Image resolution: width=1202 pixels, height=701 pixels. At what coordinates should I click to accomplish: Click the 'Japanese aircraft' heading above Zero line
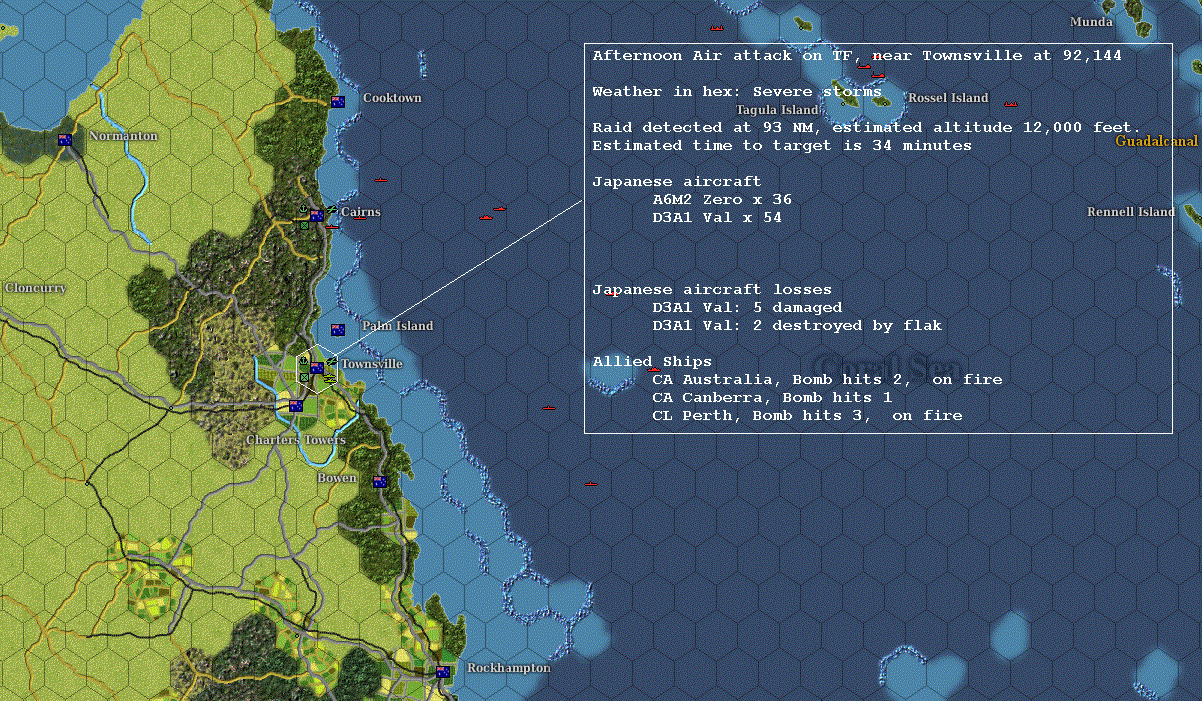point(677,182)
